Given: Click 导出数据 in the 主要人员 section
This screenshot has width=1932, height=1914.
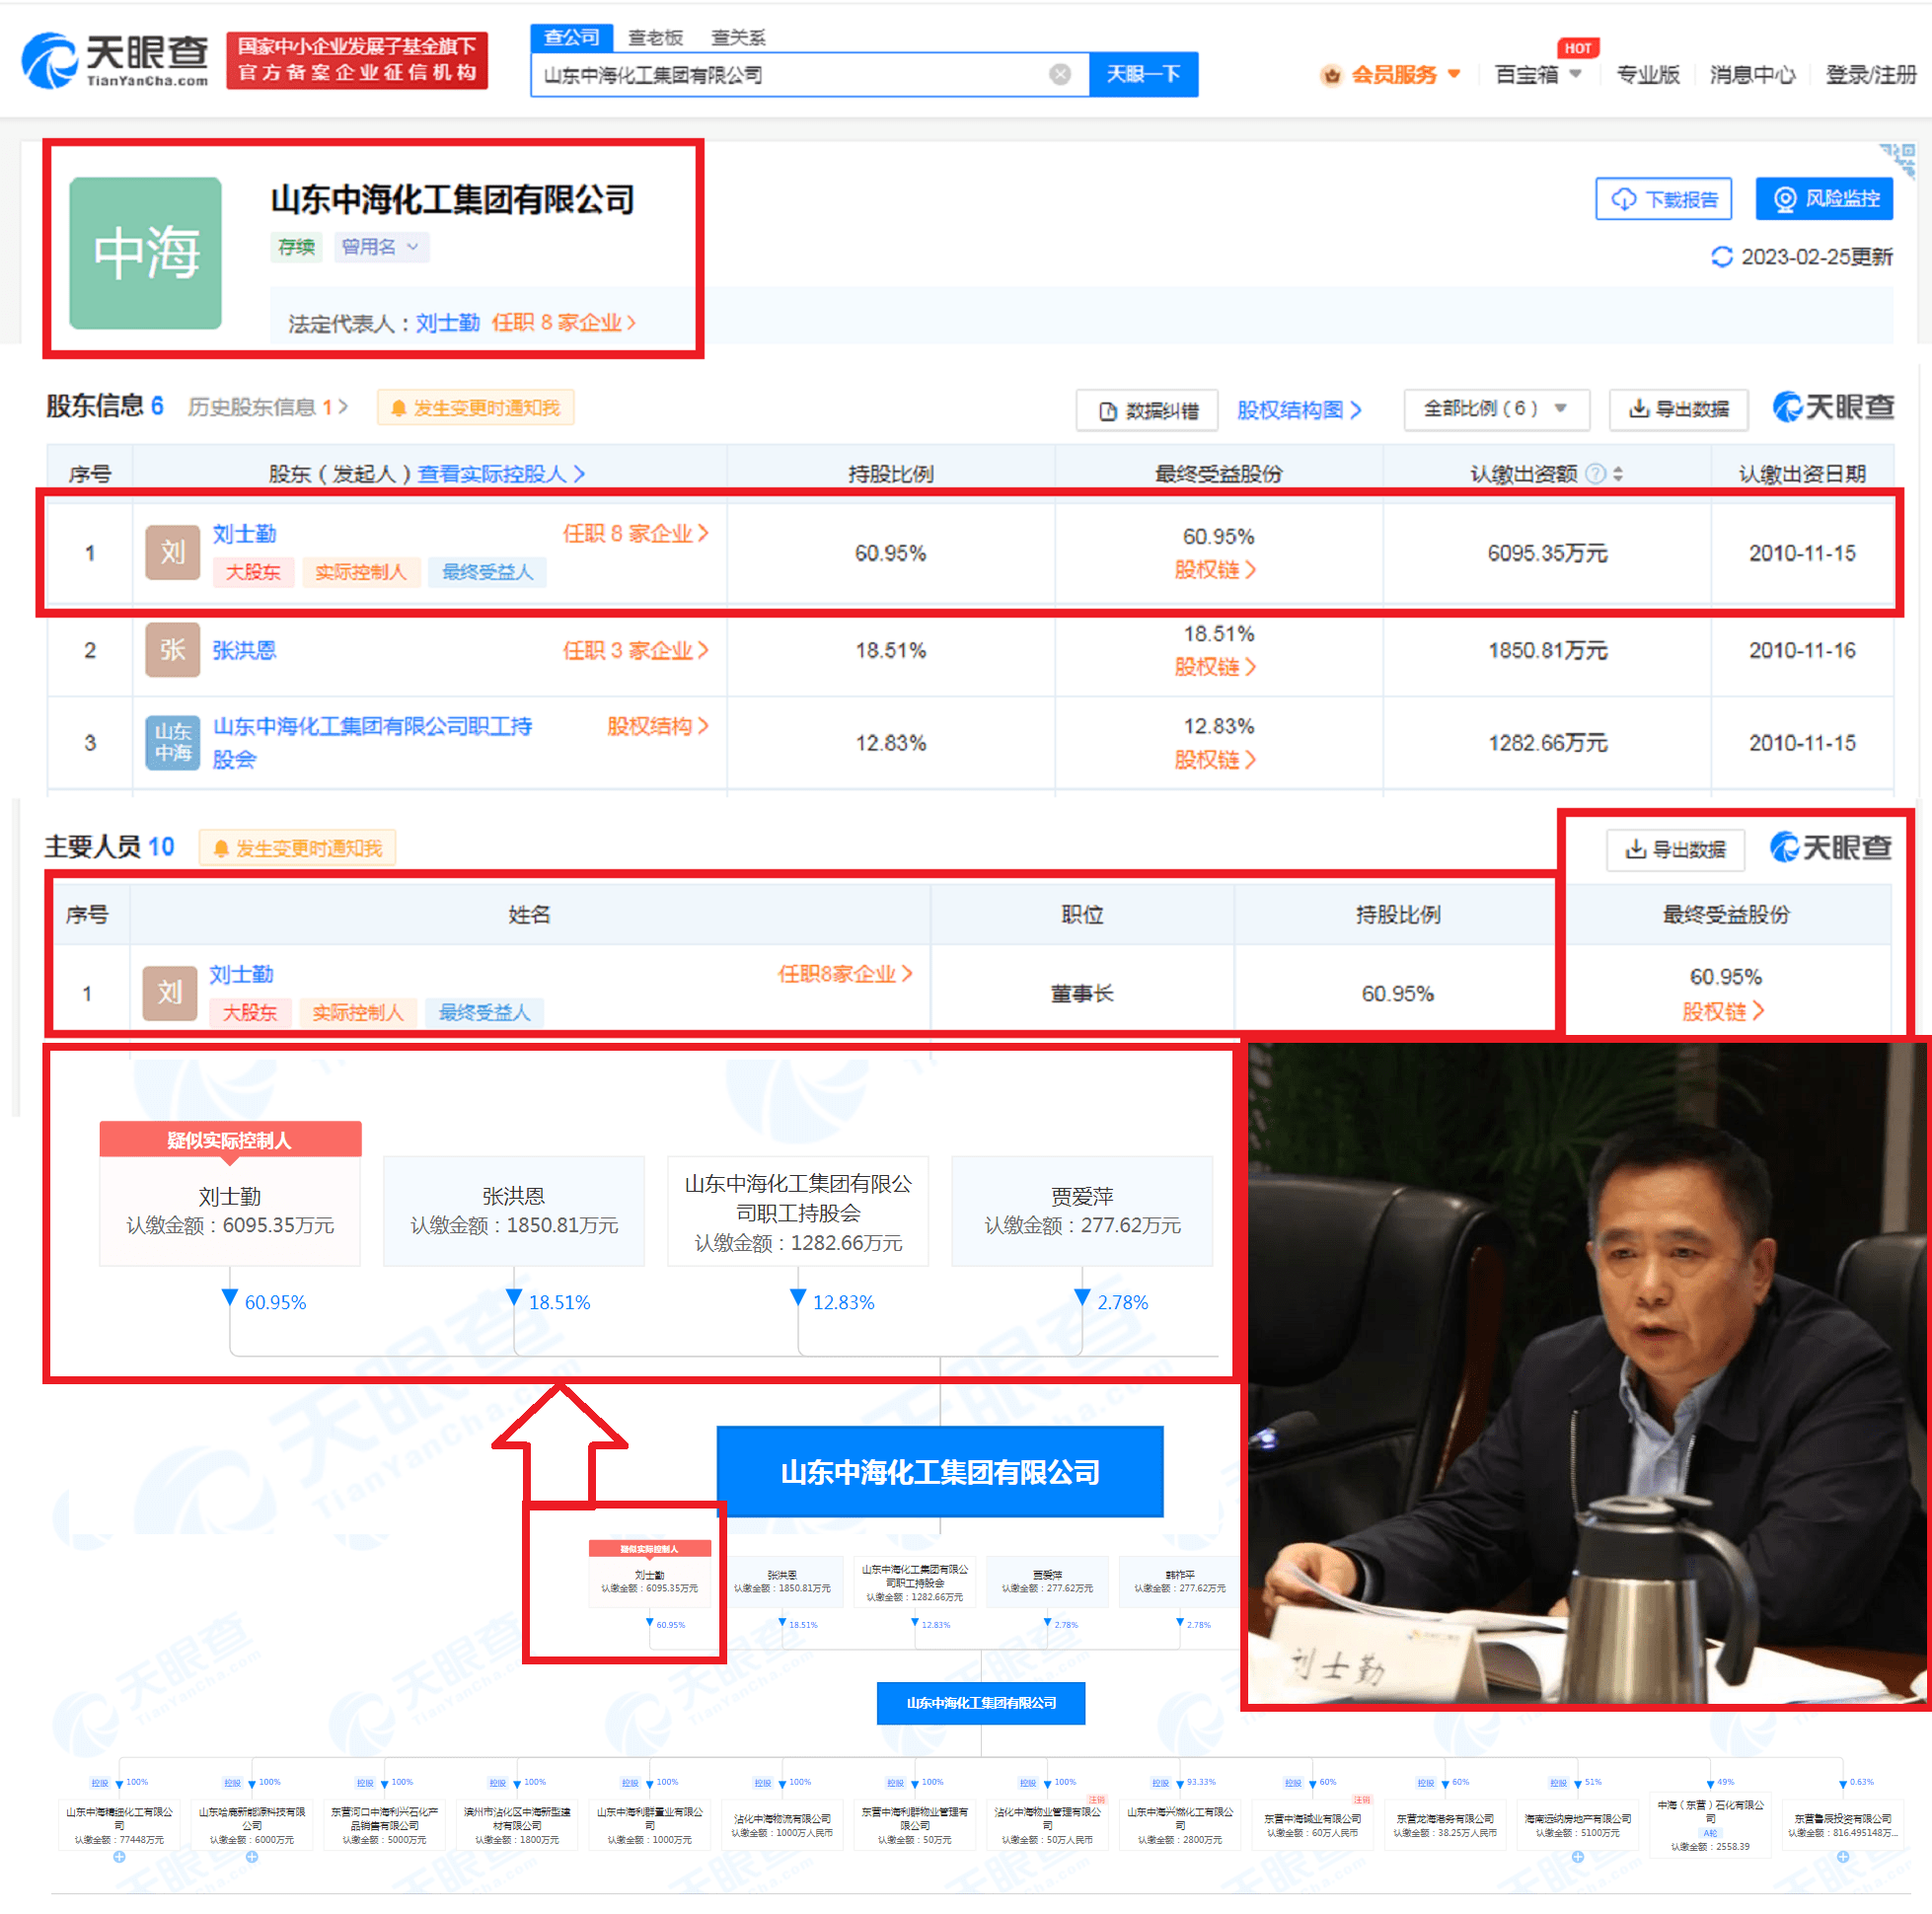Looking at the screenshot, I should point(1675,849).
